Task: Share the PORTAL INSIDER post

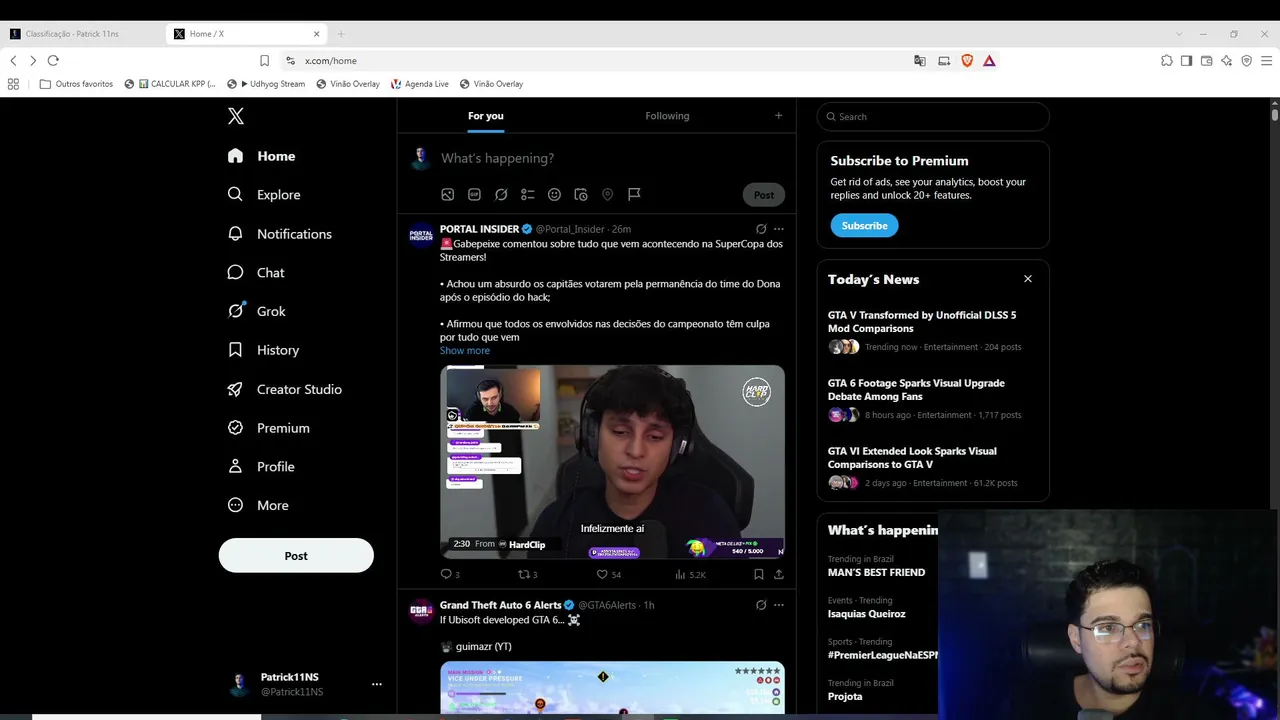Action: 779,574
